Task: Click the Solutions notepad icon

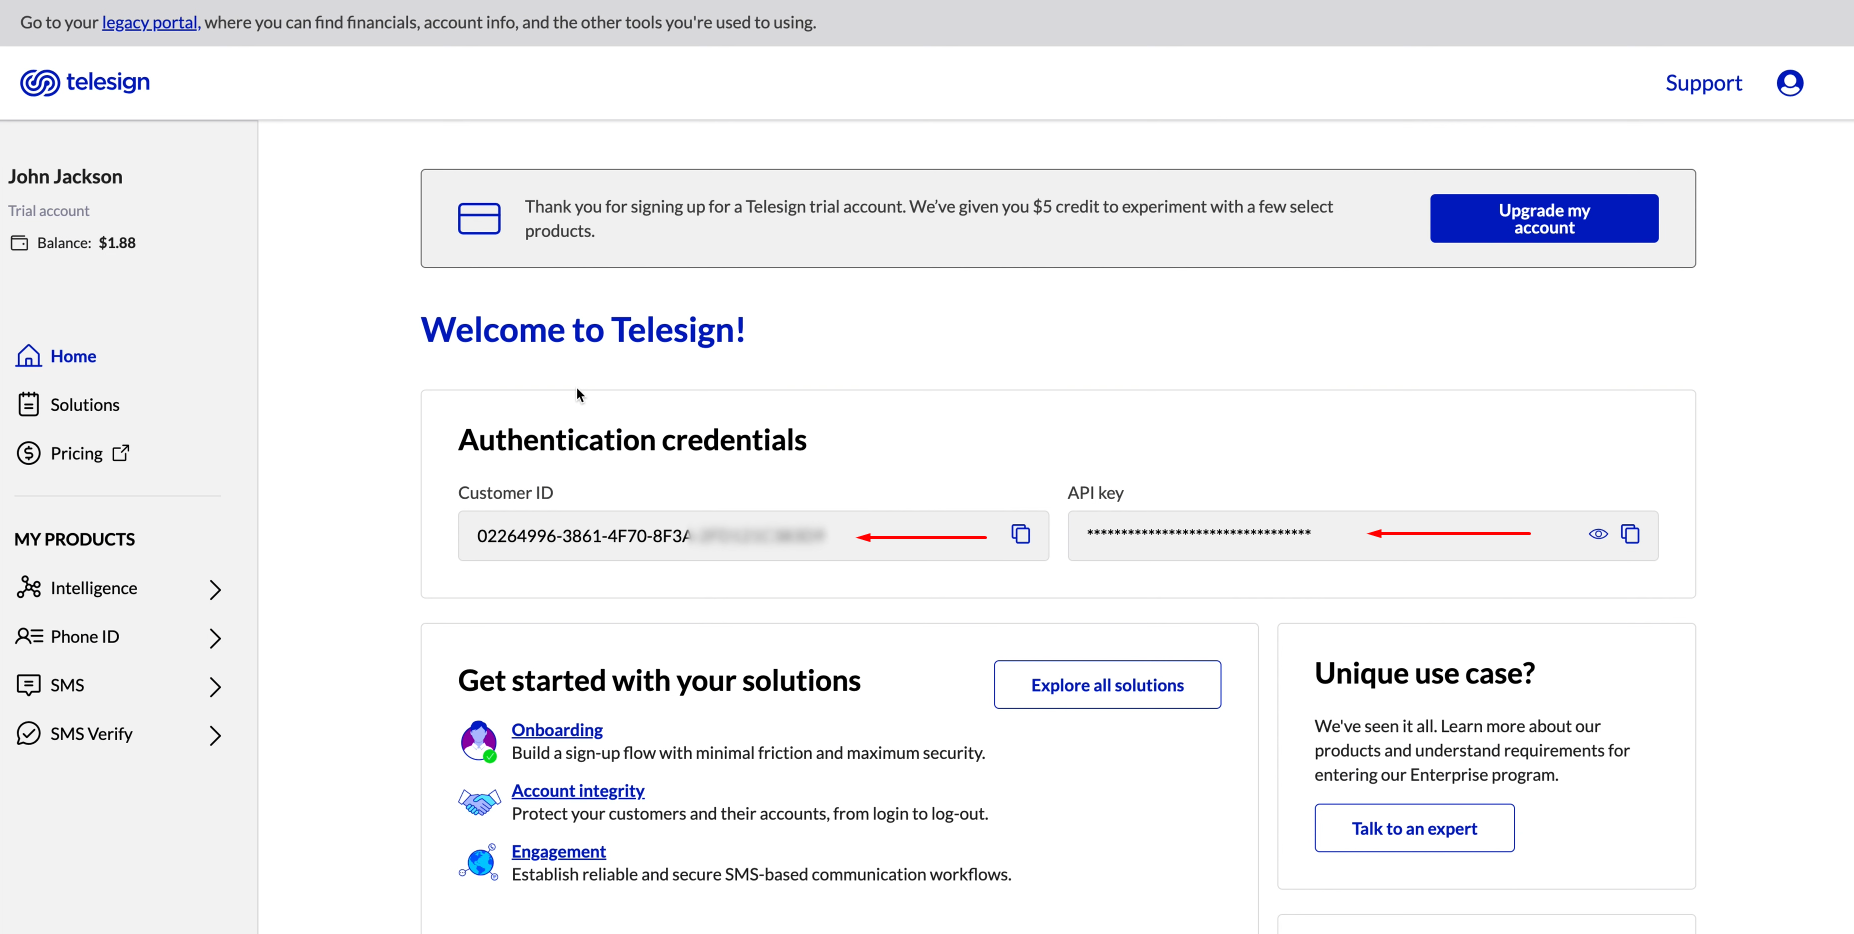Action: [x=29, y=403]
